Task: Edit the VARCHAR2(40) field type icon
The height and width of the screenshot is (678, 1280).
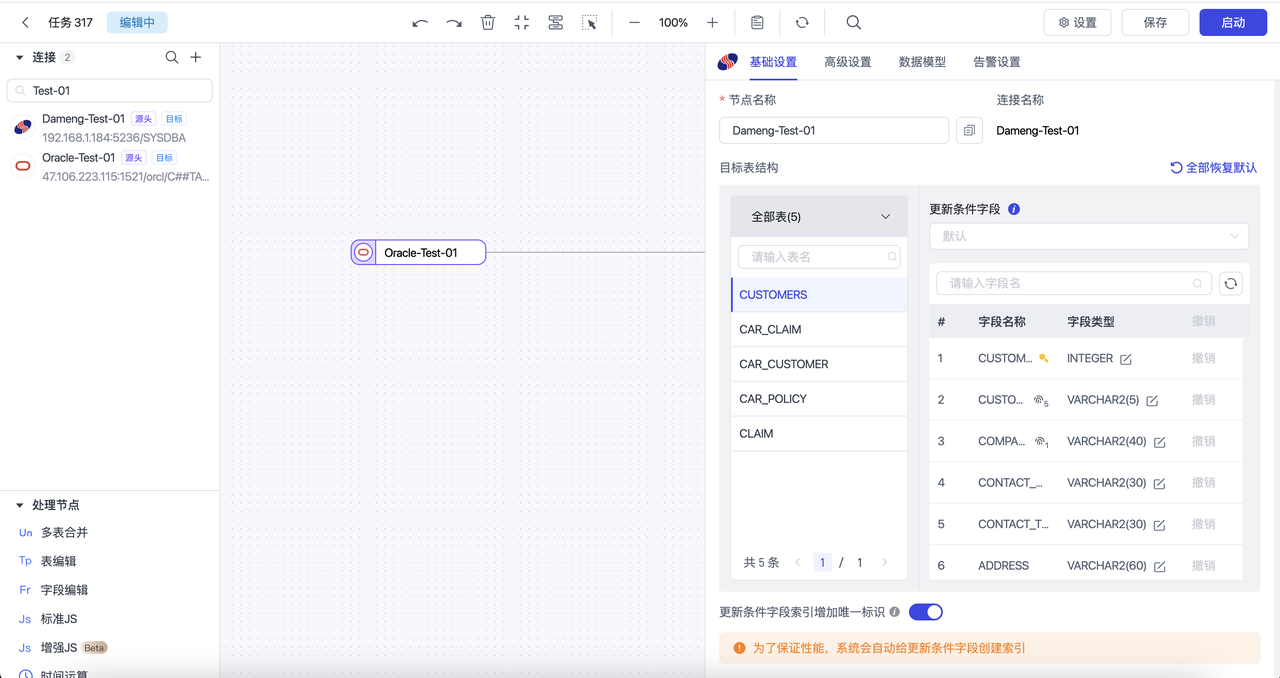Action: click(1160, 442)
